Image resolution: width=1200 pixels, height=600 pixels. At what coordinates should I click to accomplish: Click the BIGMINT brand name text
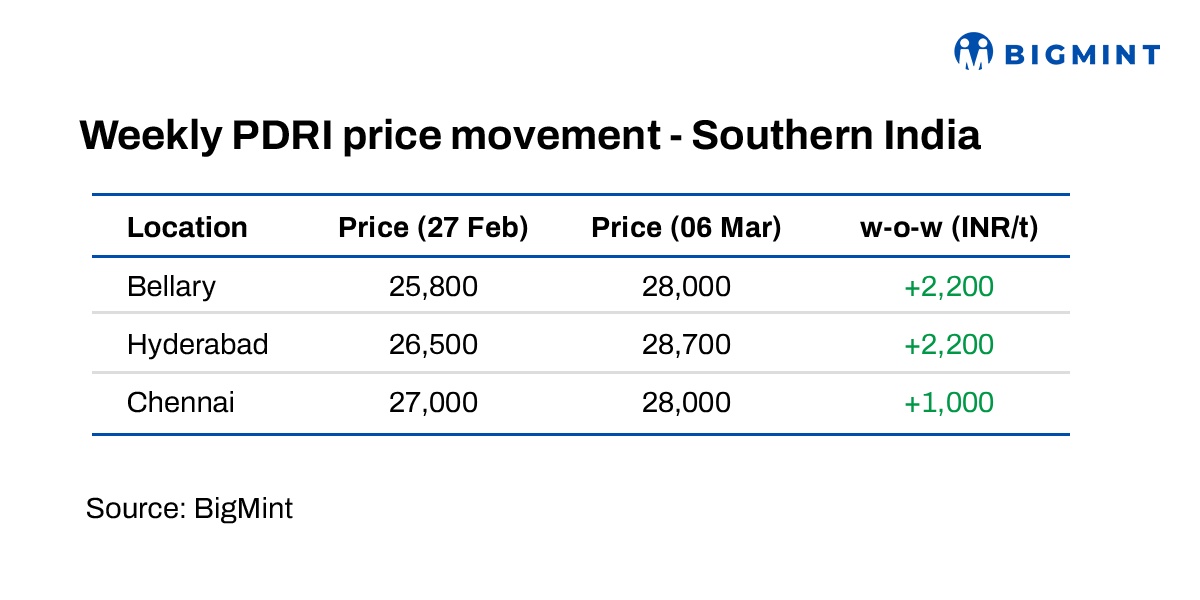(1082, 54)
